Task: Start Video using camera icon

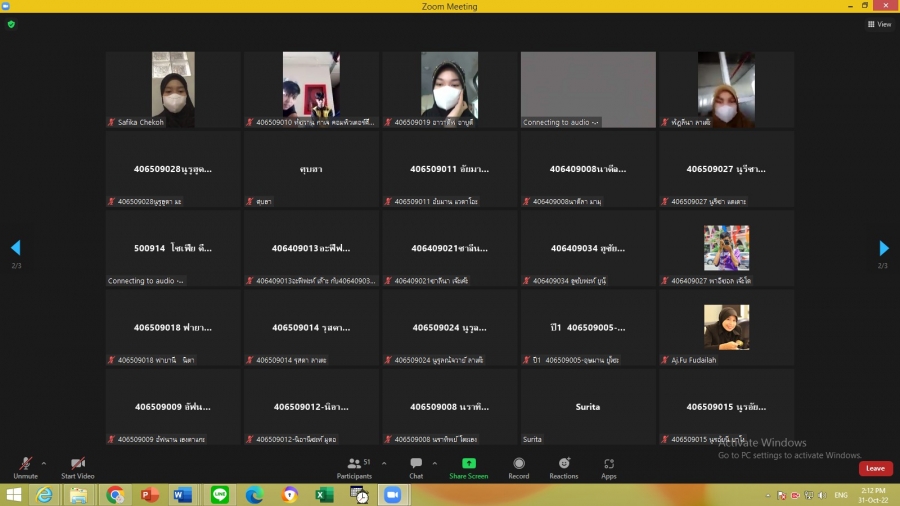Action: 78,465
